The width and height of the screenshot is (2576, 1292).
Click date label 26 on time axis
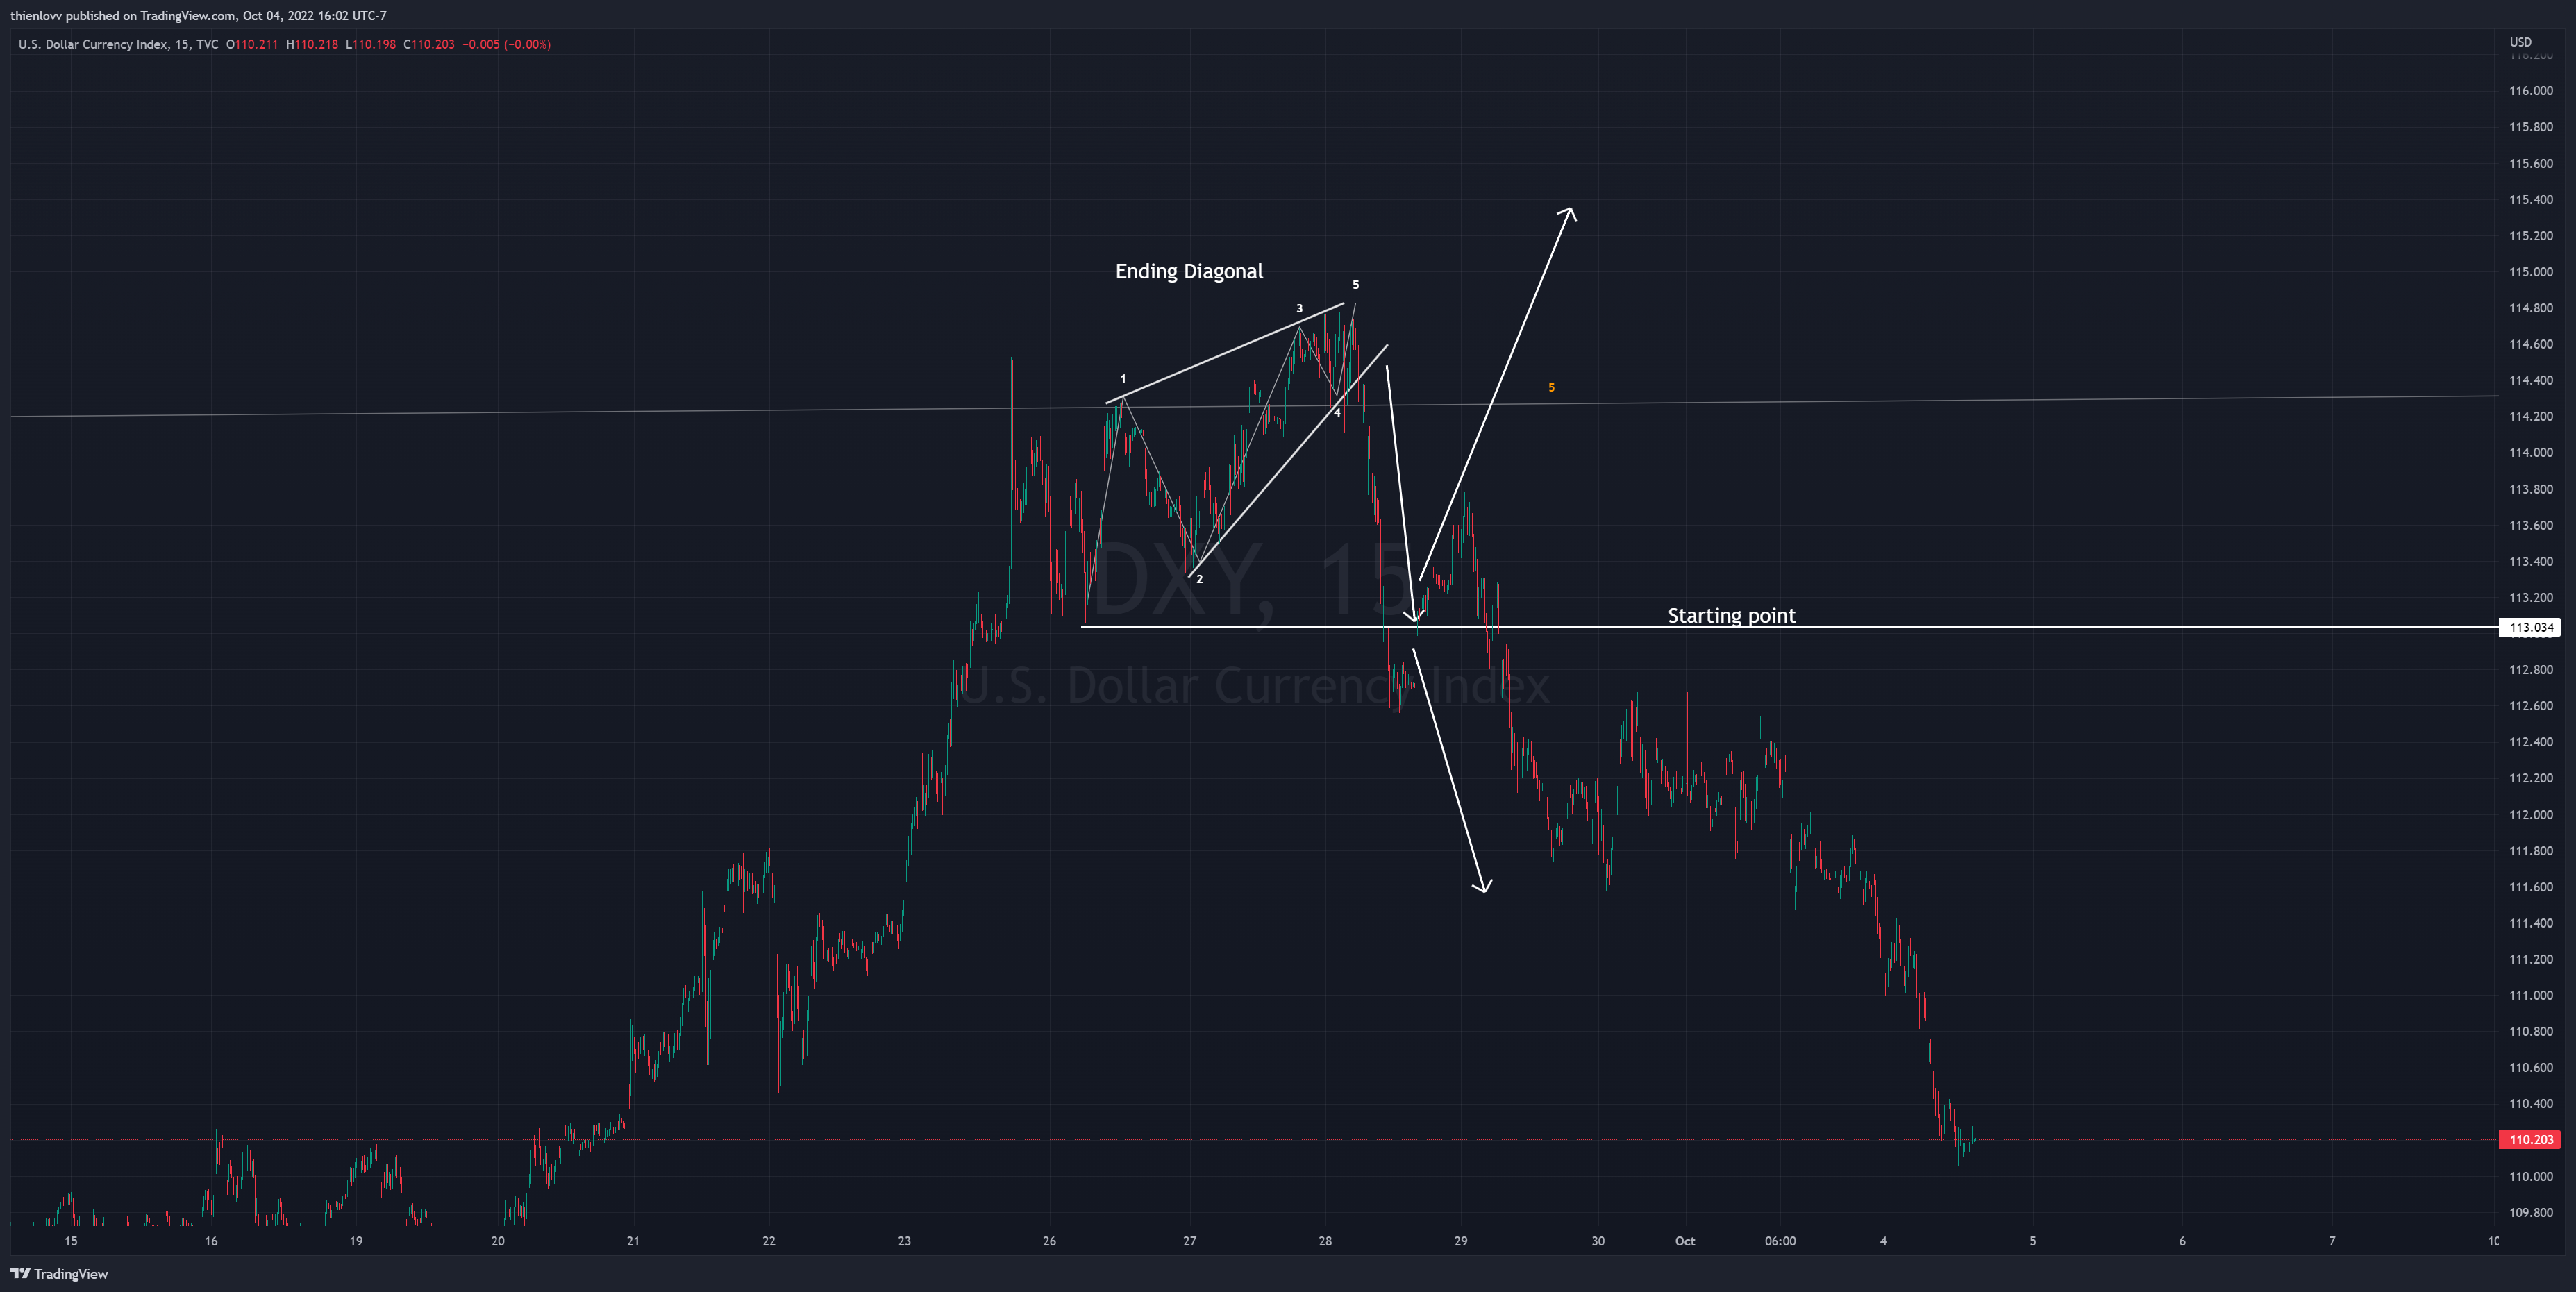pyautogui.click(x=1049, y=1241)
